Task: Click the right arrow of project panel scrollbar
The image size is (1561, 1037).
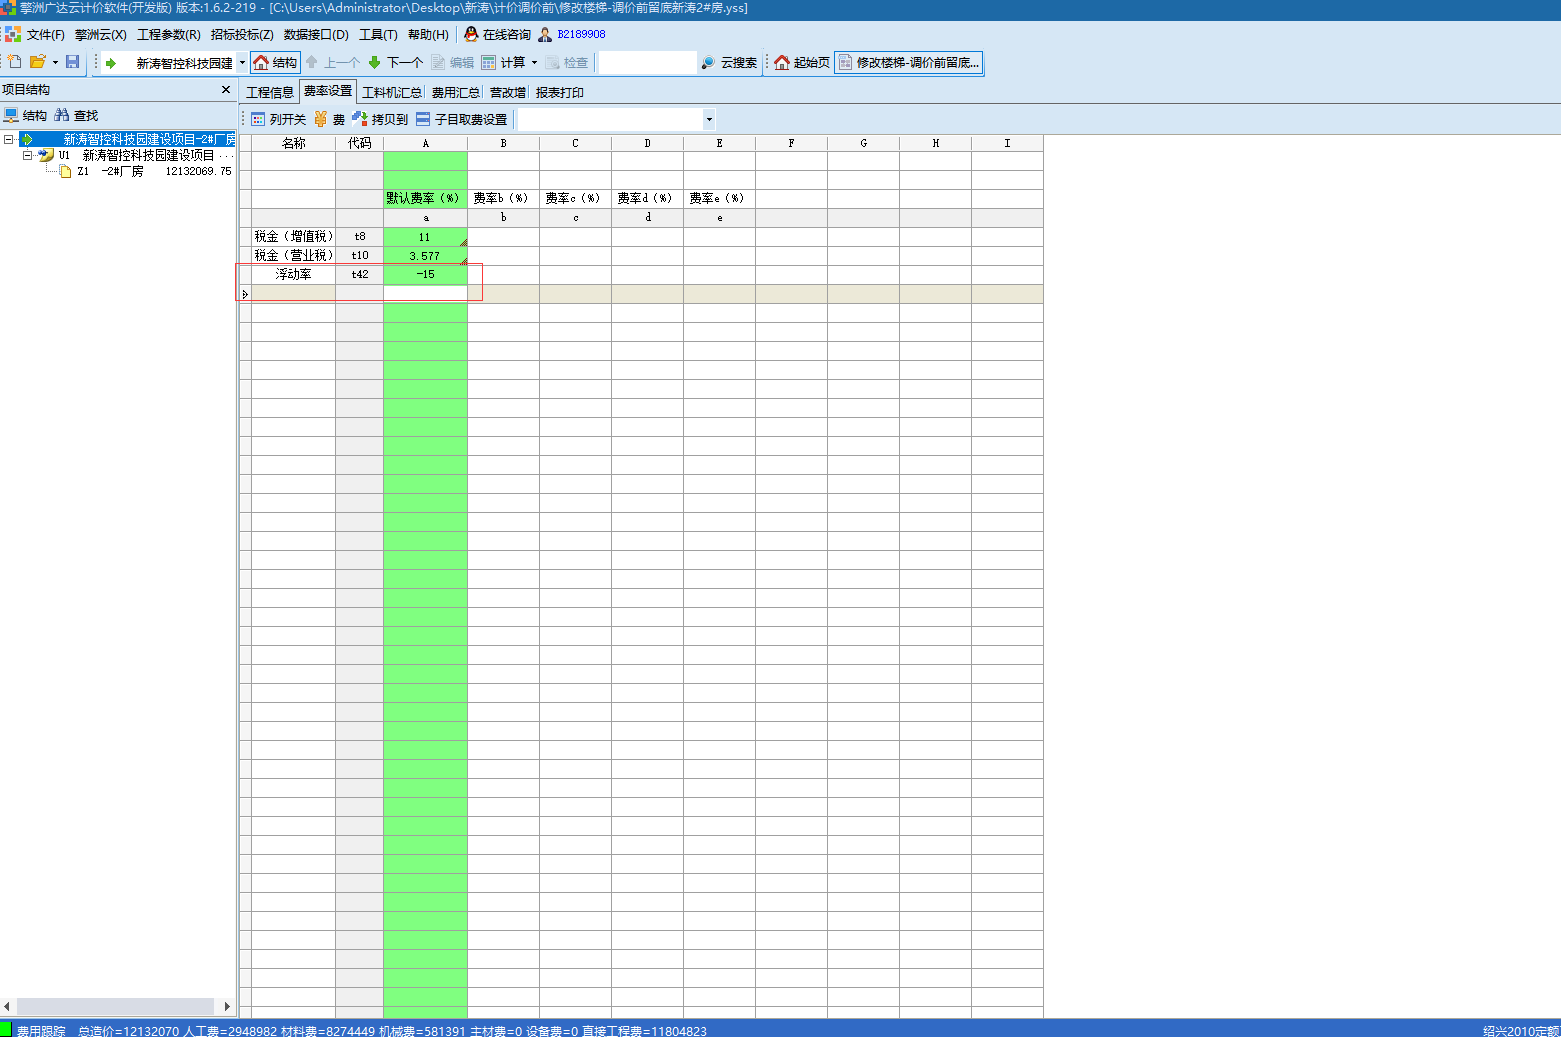Action: pyautogui.click(x=227, y=1006)
